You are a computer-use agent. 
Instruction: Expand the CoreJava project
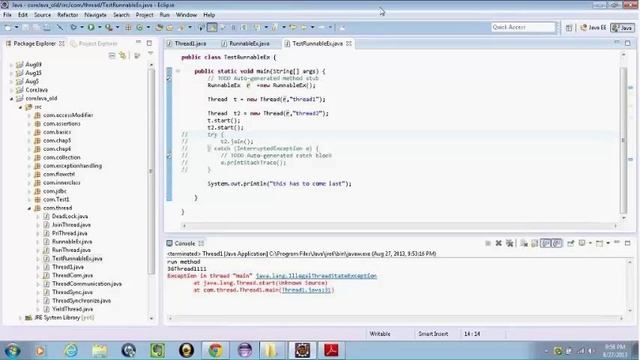(x=11, y=90)
